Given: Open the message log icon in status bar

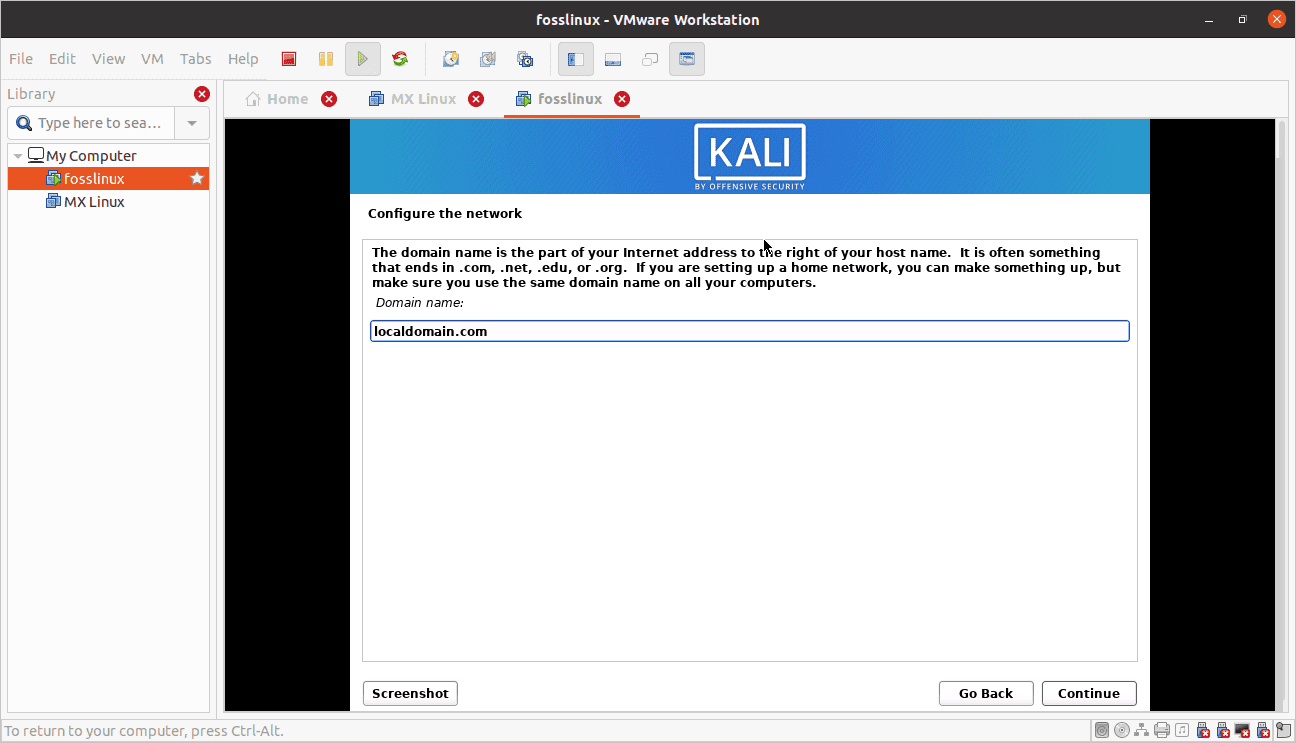Looking at the screenshot, I should coord(1283,730).
